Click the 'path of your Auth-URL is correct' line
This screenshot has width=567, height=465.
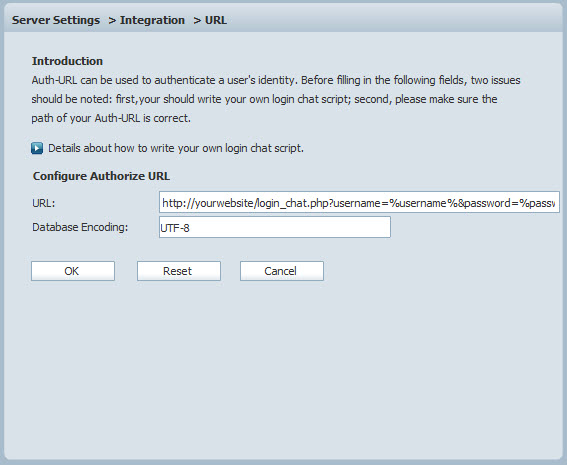111,118
